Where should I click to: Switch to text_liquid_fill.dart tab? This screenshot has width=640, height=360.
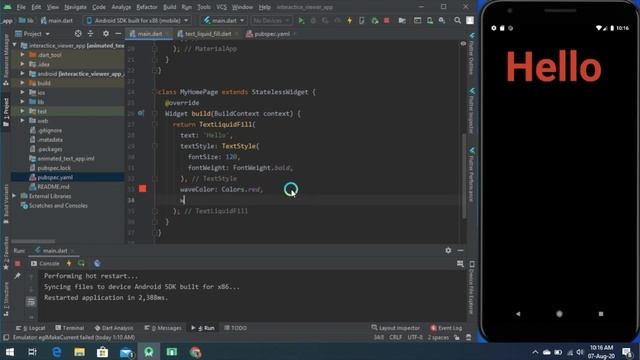207,34
